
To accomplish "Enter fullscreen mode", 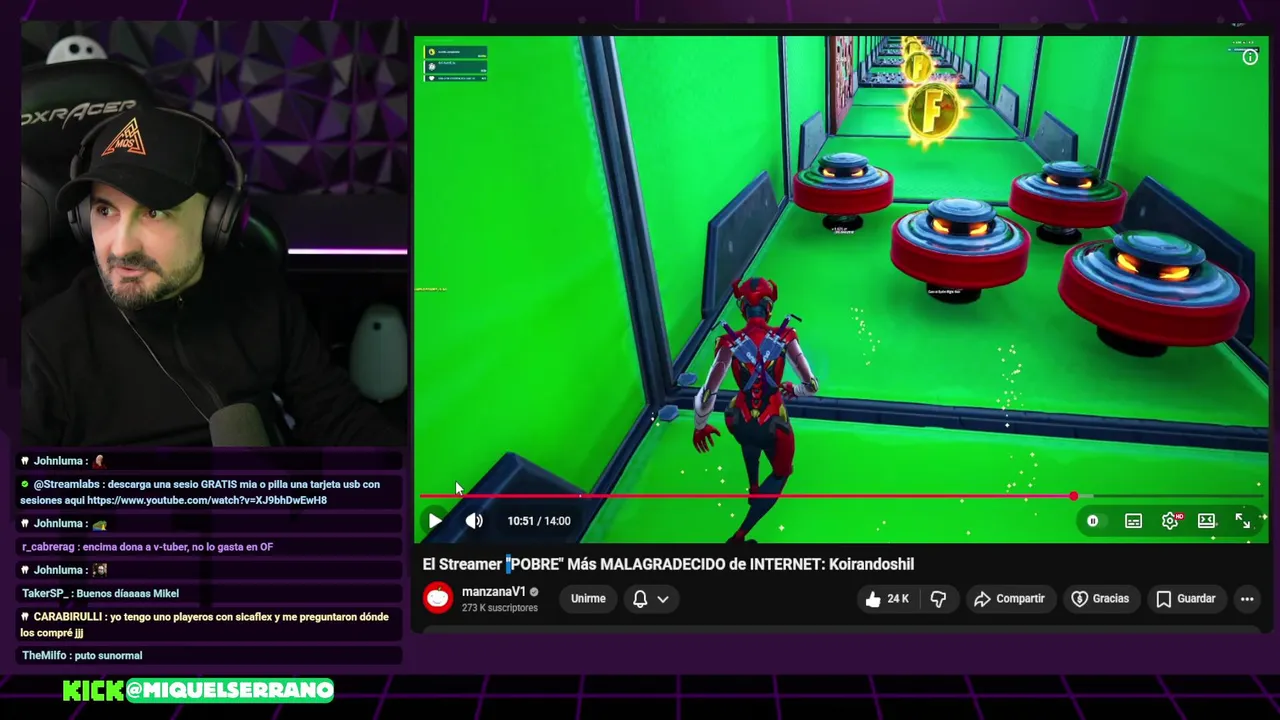I will 1243,521.
